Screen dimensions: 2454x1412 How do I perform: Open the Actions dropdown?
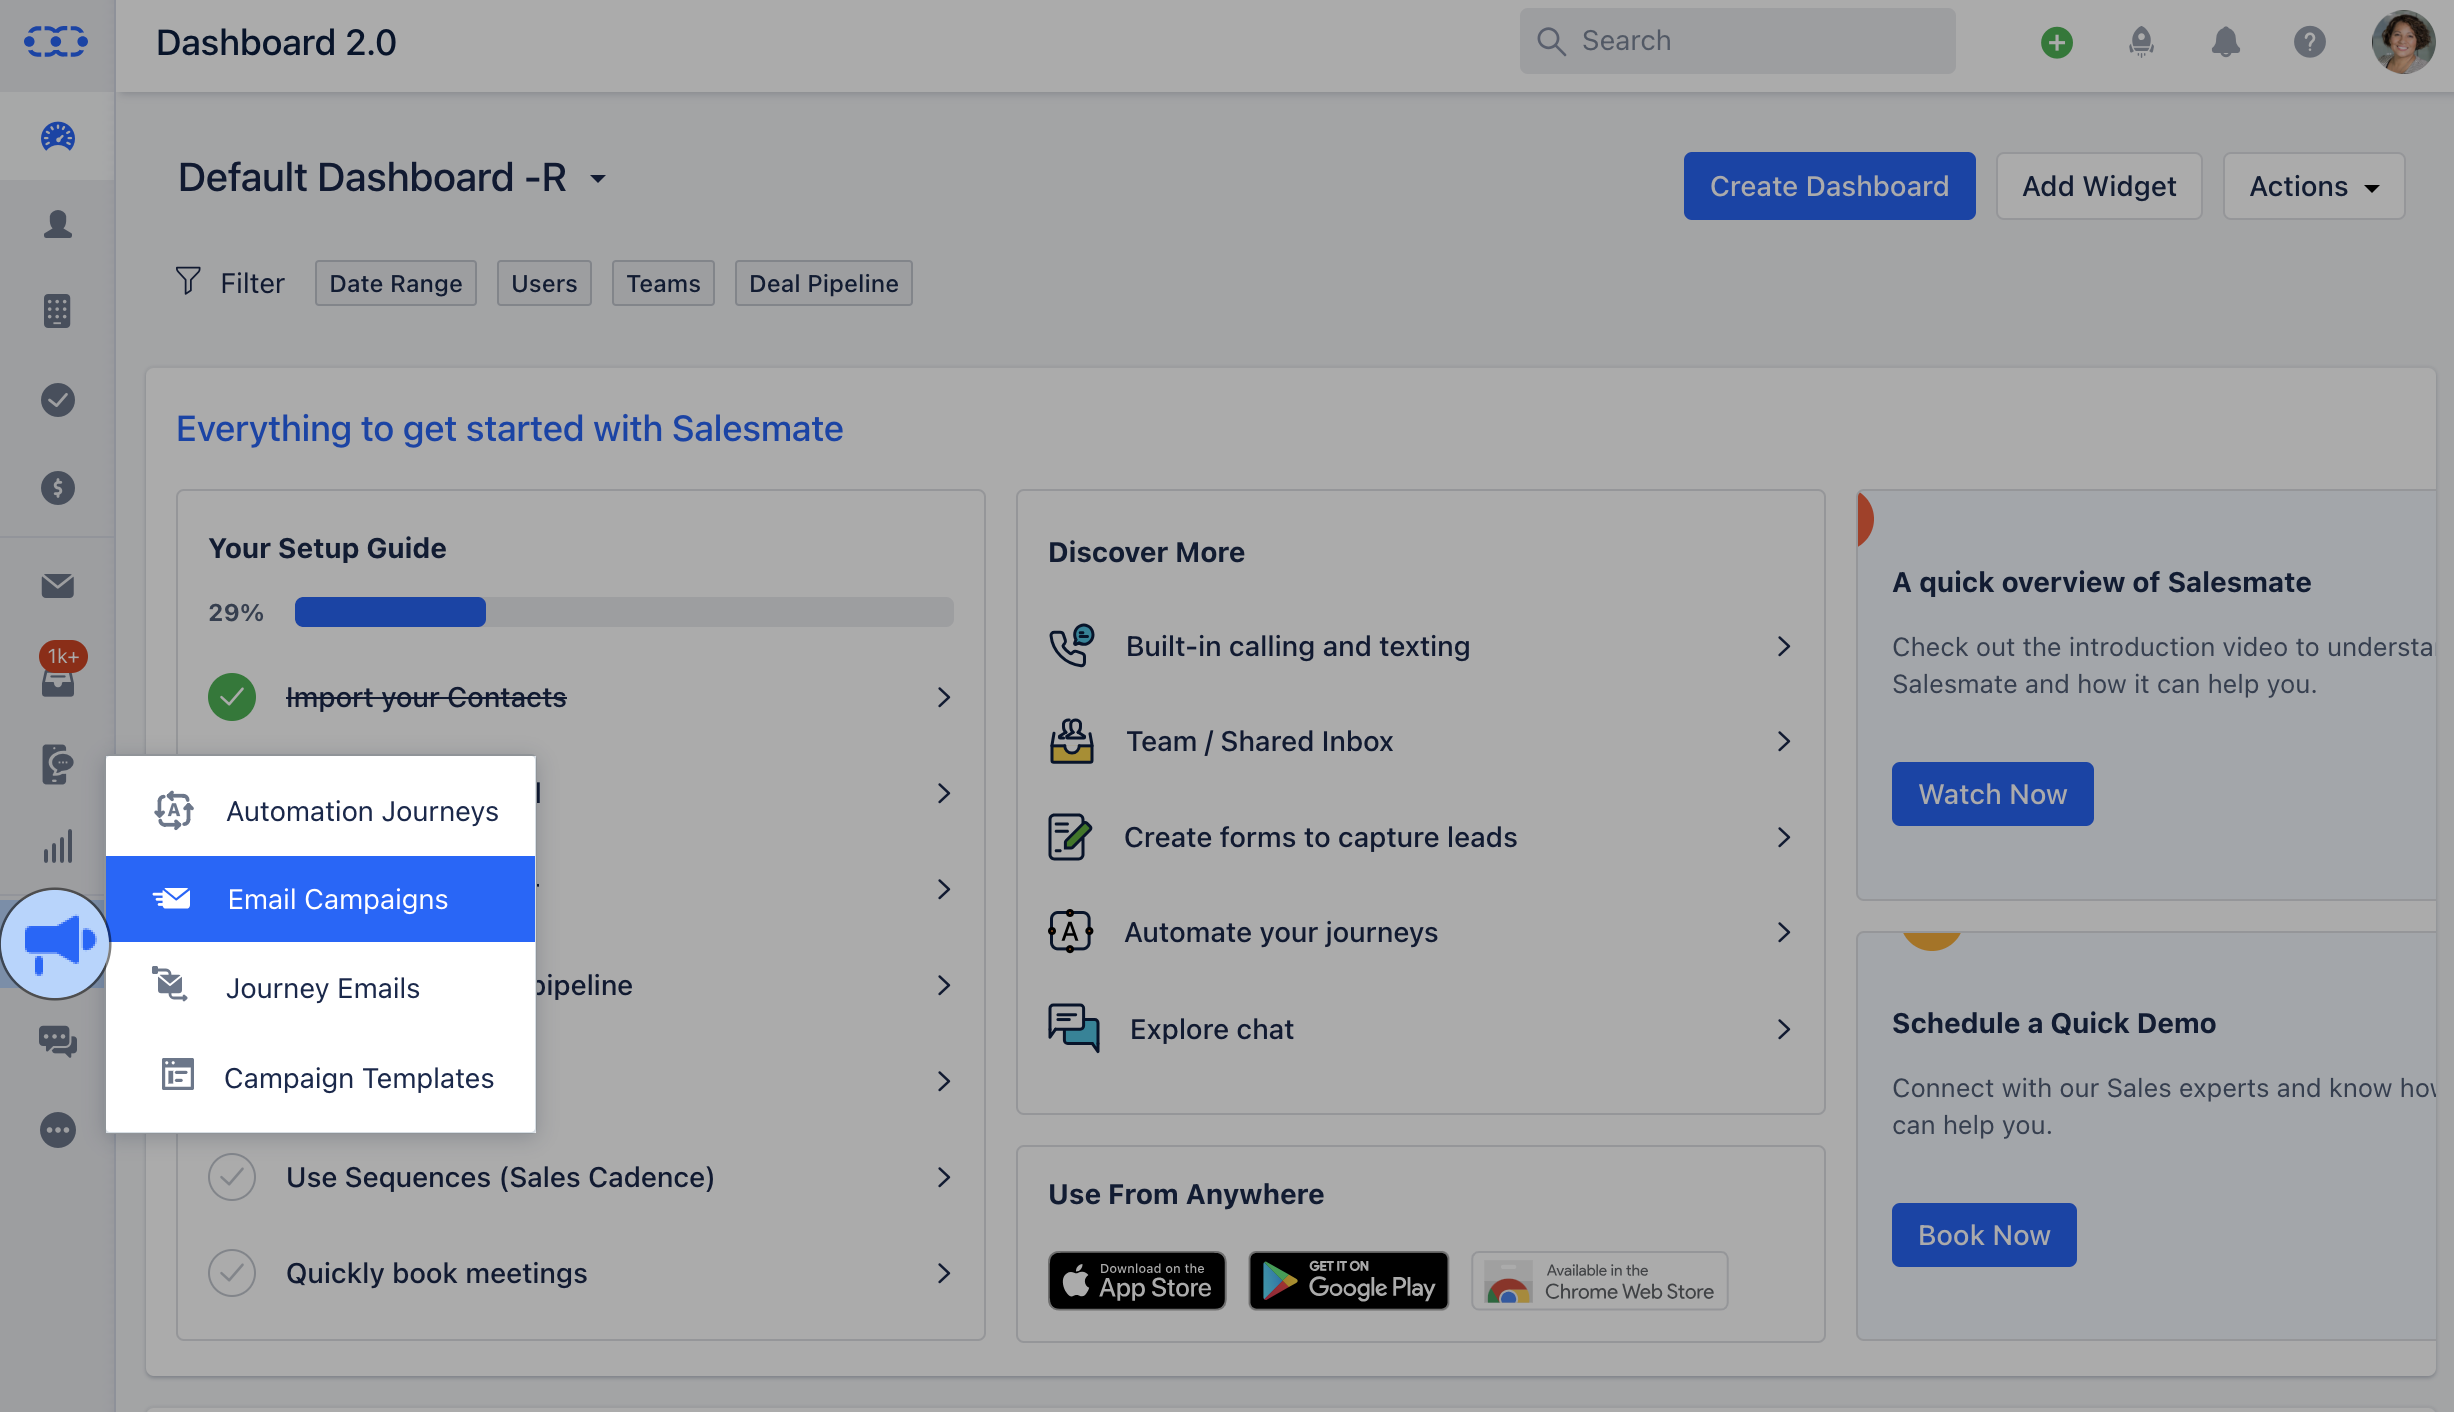click(2313, 186)
